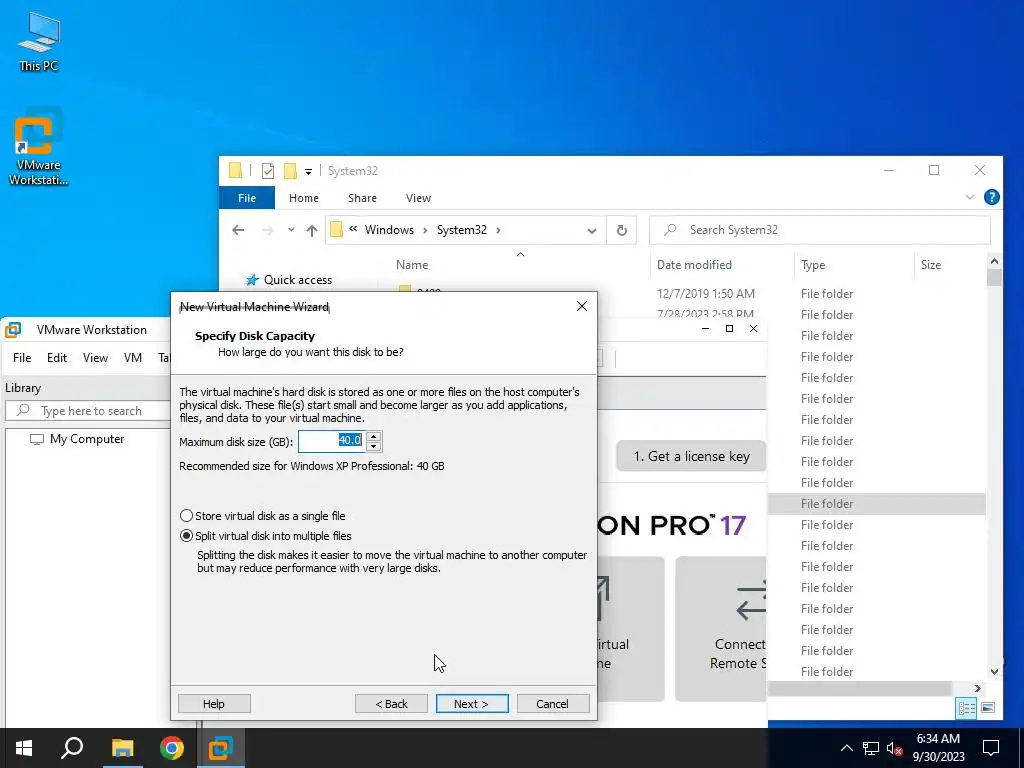
Task: Open This PC desktop icon
Action: (39, 41)
